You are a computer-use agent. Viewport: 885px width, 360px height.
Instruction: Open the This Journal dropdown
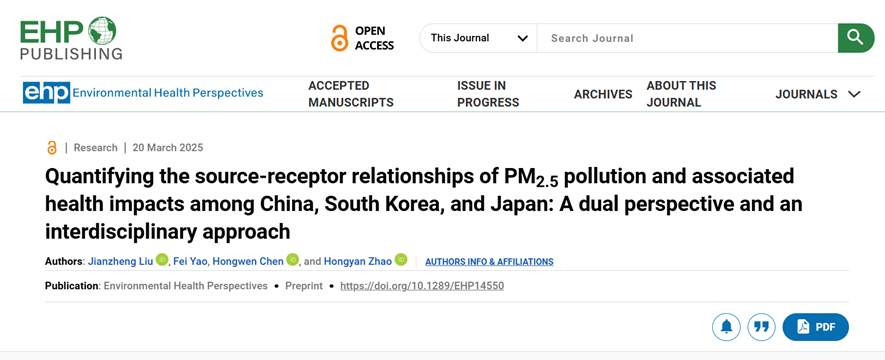(x=479, y=38)
